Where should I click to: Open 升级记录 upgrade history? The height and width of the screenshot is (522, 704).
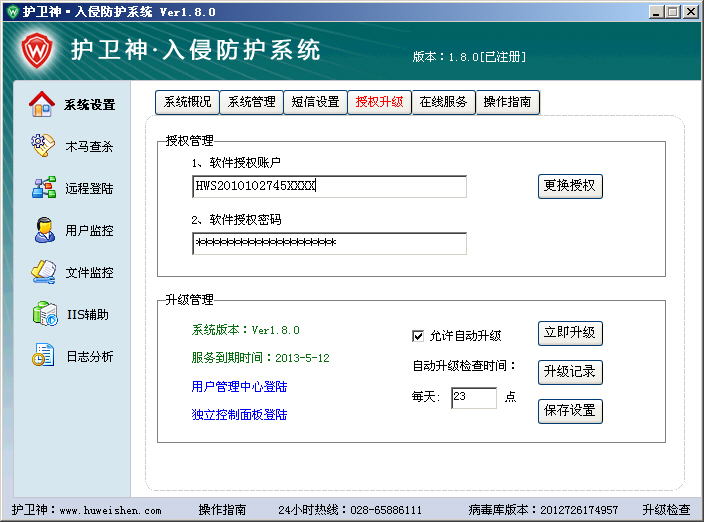tap(570, 372)
